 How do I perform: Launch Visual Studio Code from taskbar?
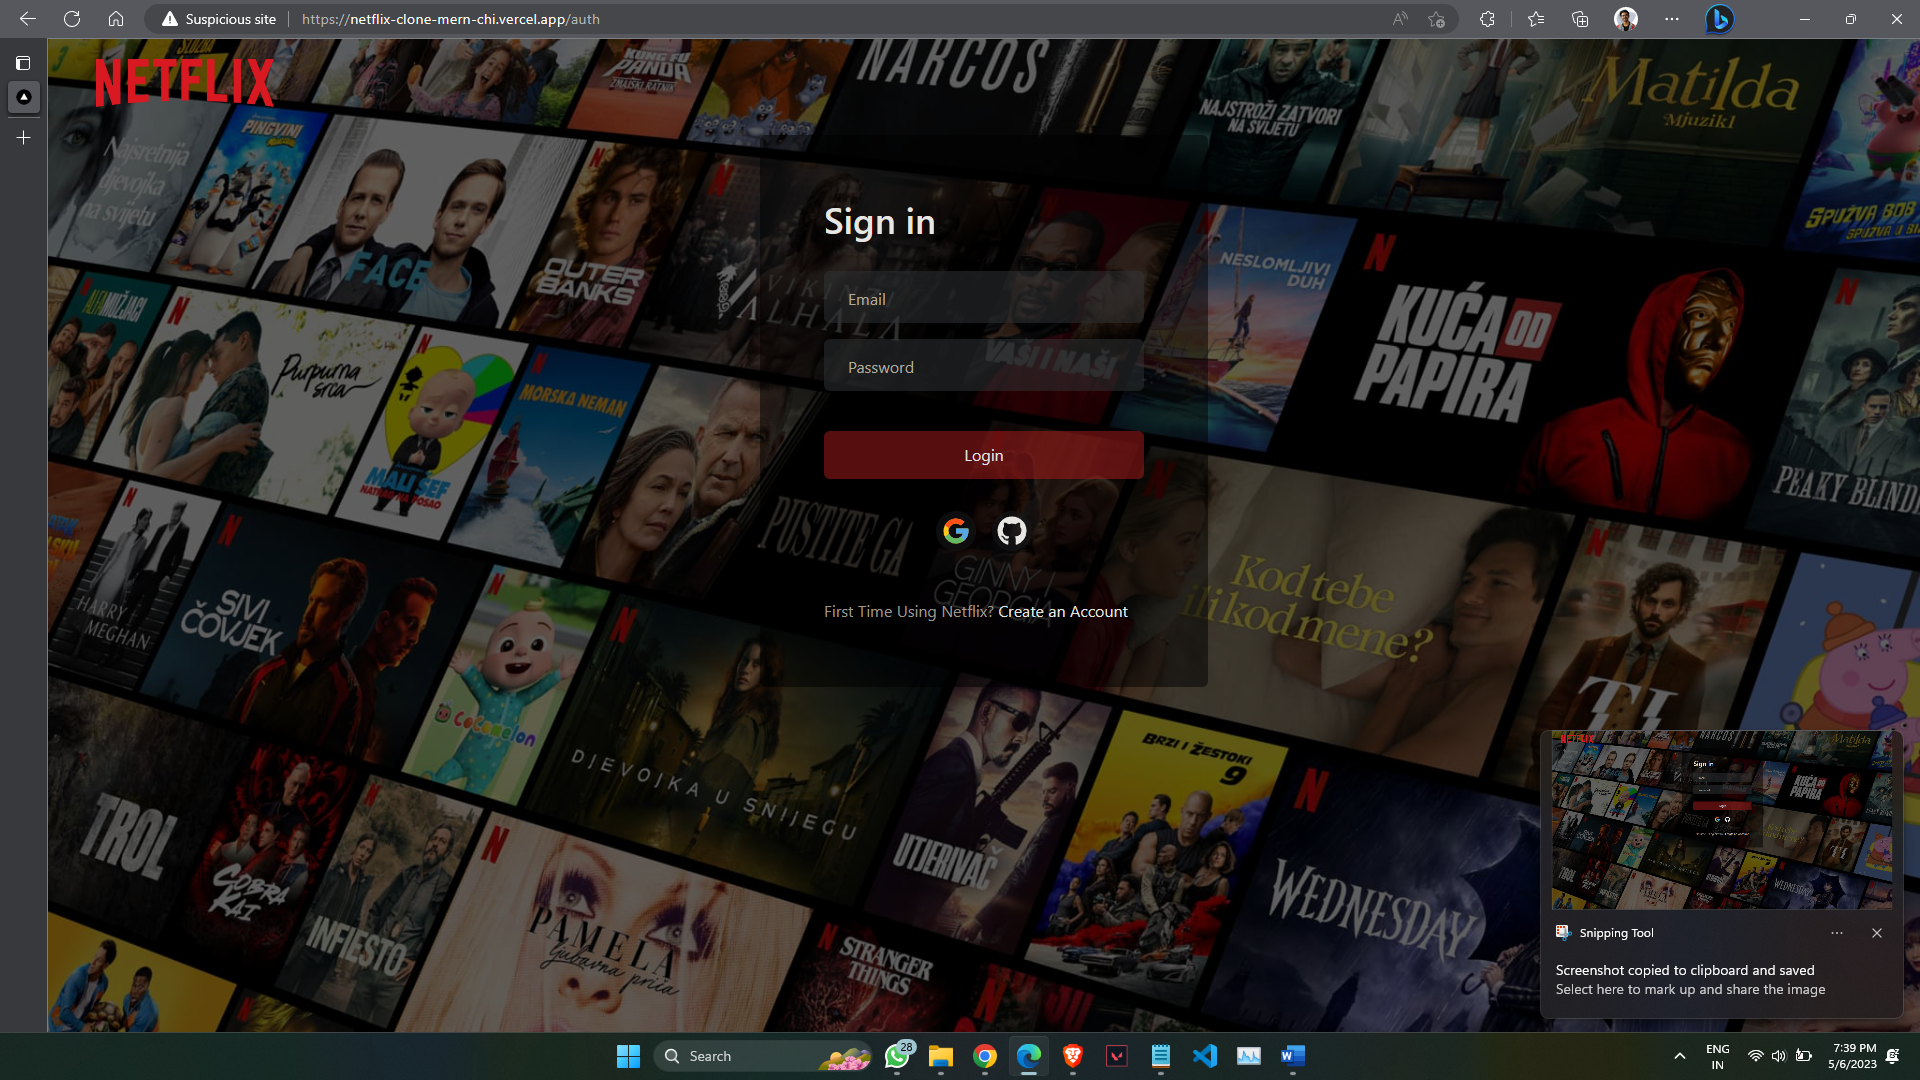click(x=1204, y=1056)
